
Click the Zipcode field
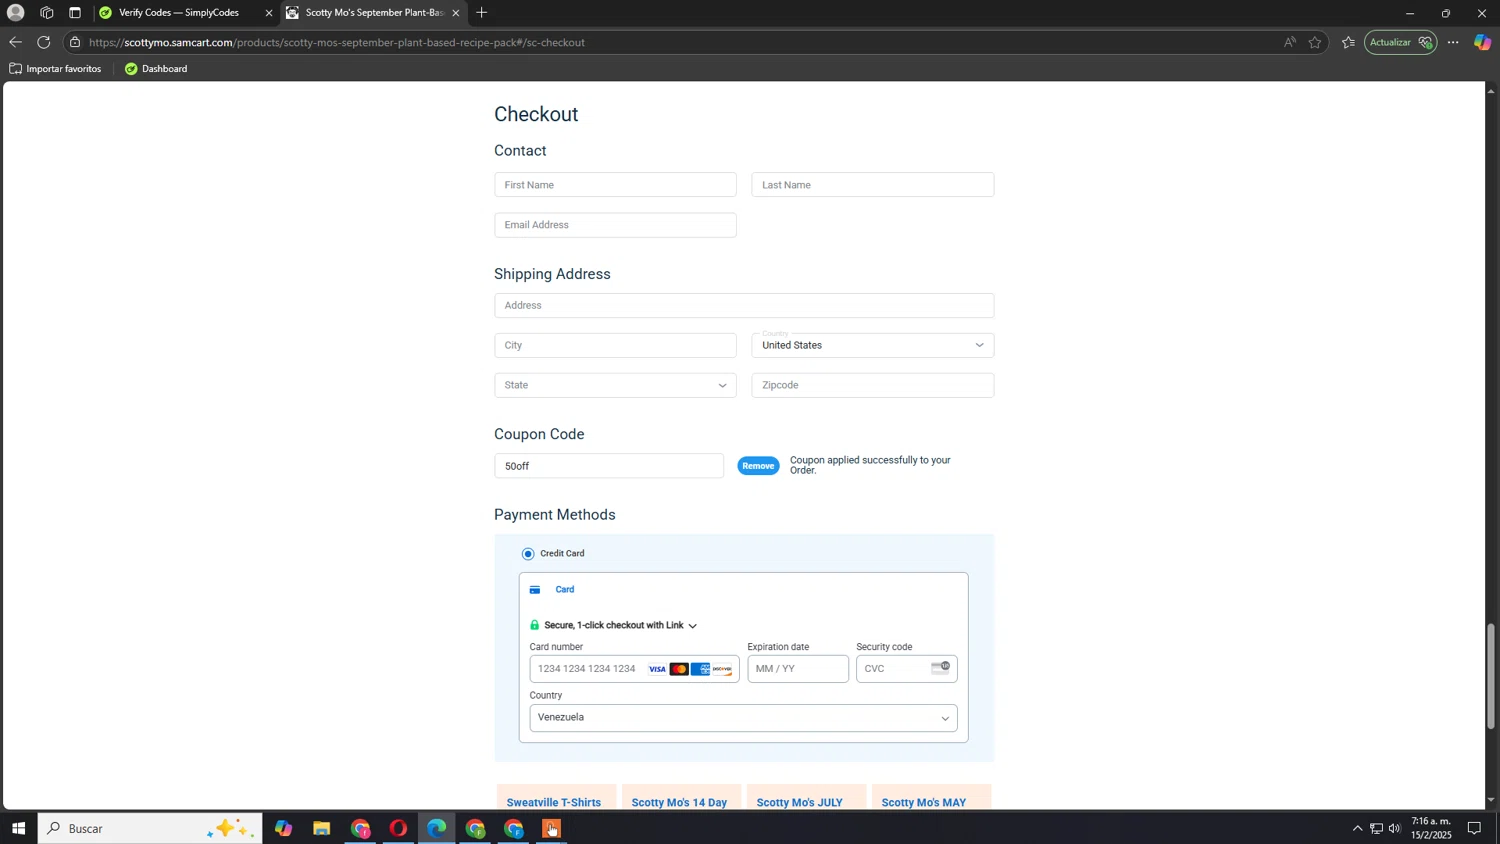873,385
